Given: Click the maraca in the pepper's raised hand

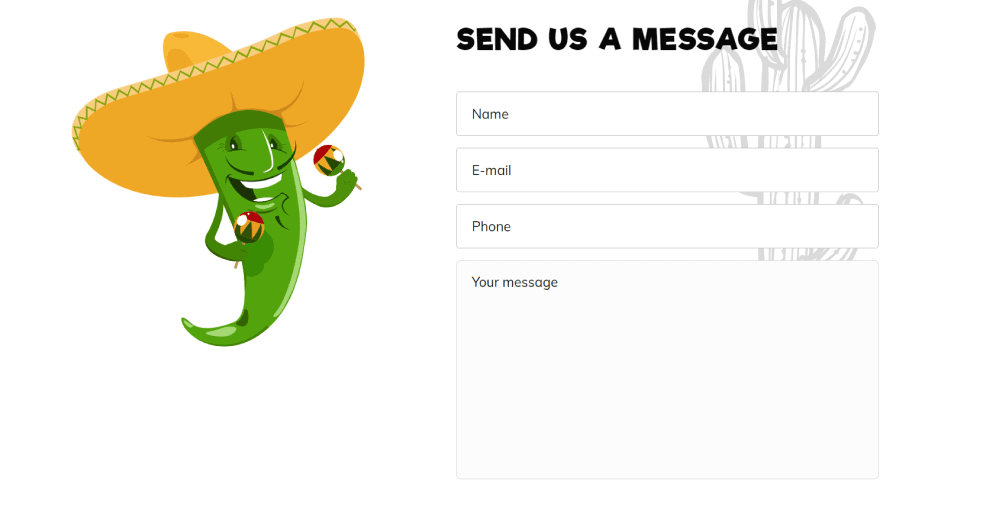Looking at the screenshot, I should [330, 161].
